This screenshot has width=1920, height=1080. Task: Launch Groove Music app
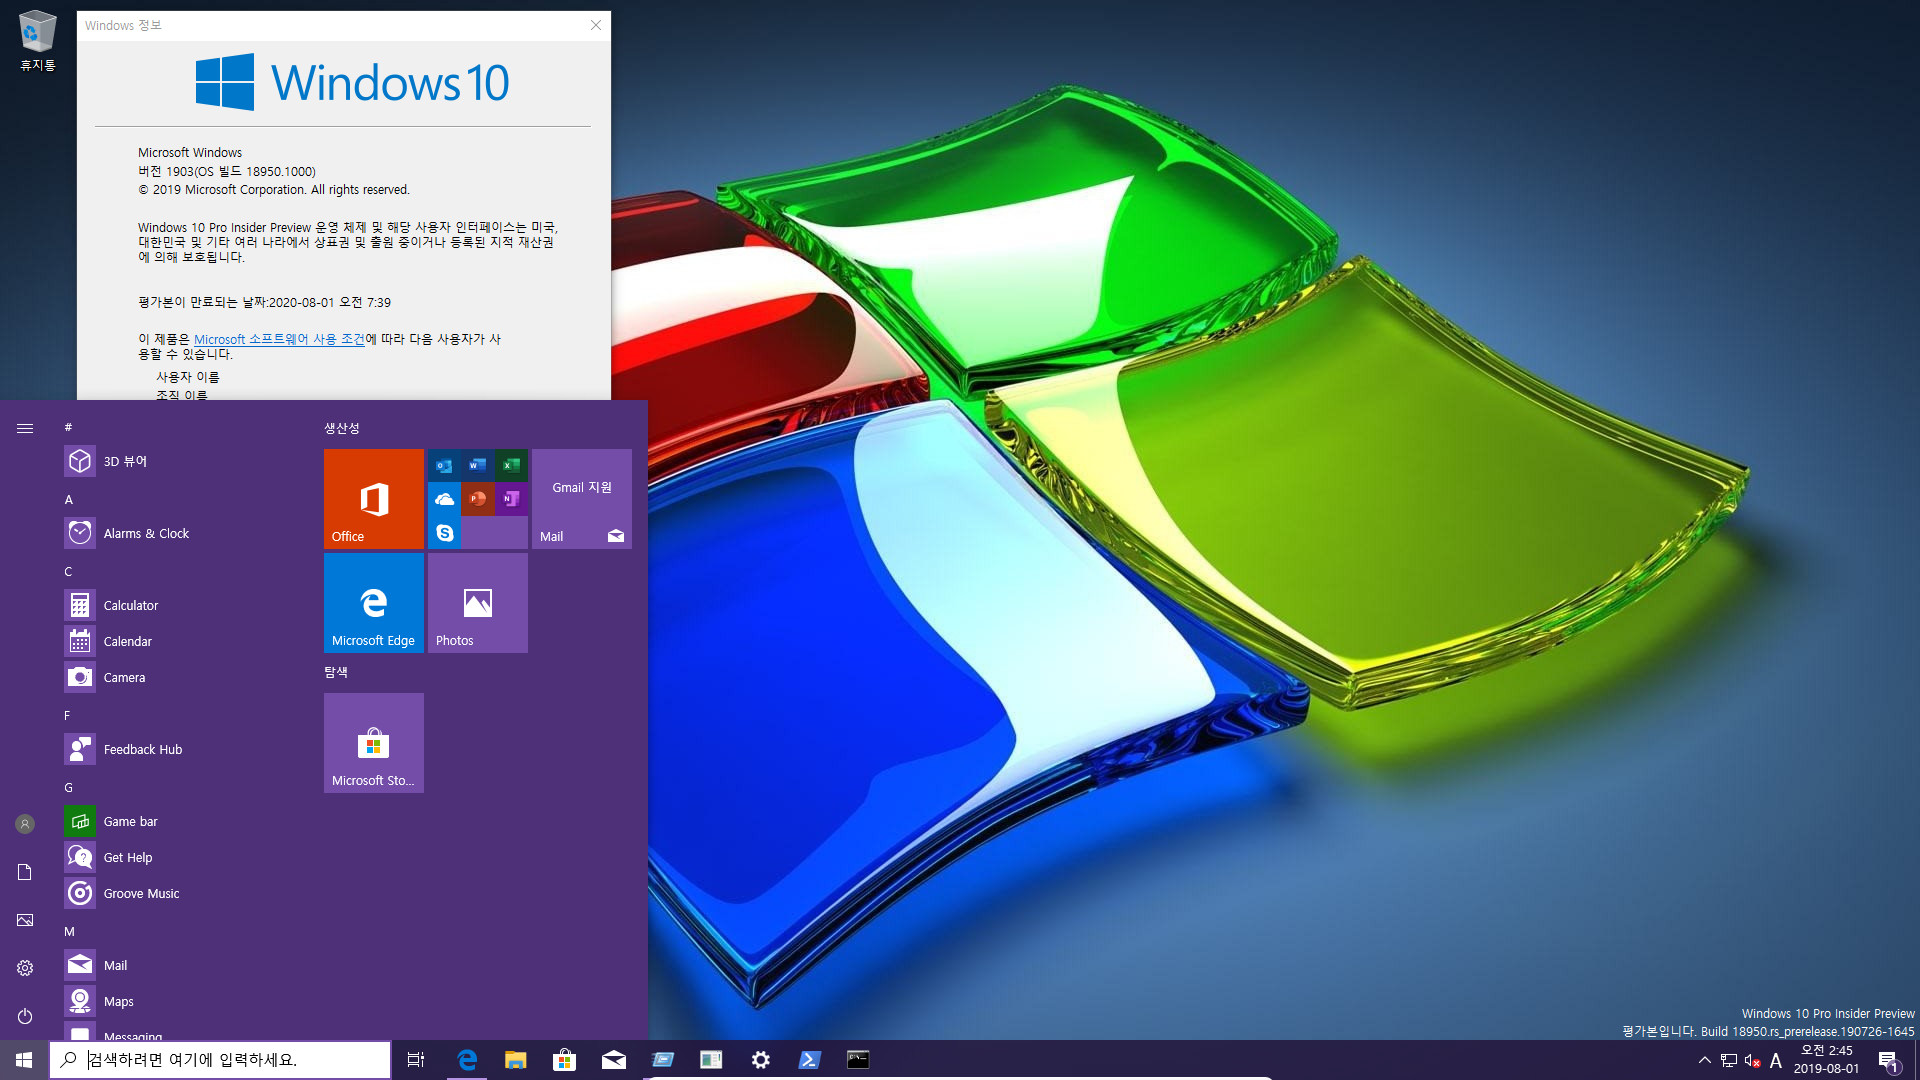click(180, 893)
